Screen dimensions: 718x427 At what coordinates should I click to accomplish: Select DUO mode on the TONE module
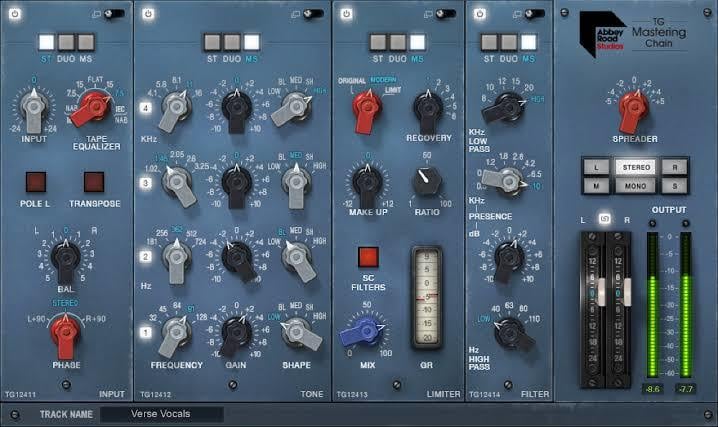(x=232, y=42)
